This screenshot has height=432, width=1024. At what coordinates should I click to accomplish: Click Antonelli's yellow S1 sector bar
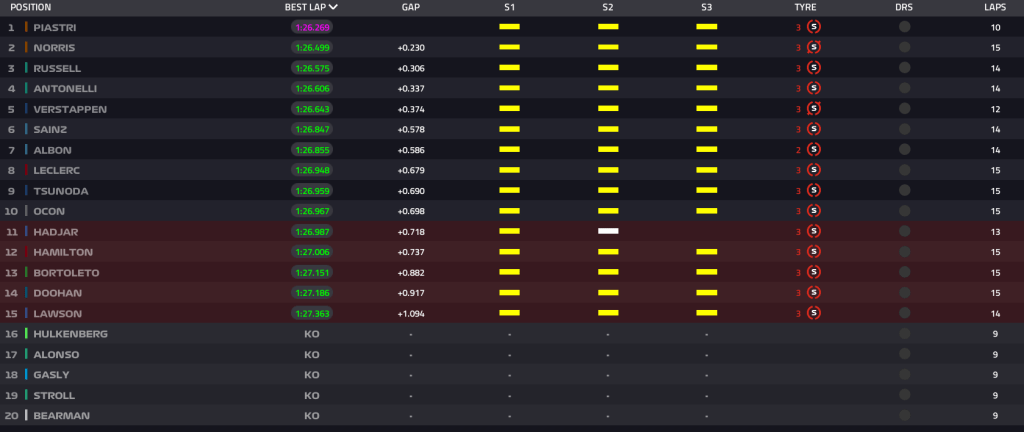(509, 89)
